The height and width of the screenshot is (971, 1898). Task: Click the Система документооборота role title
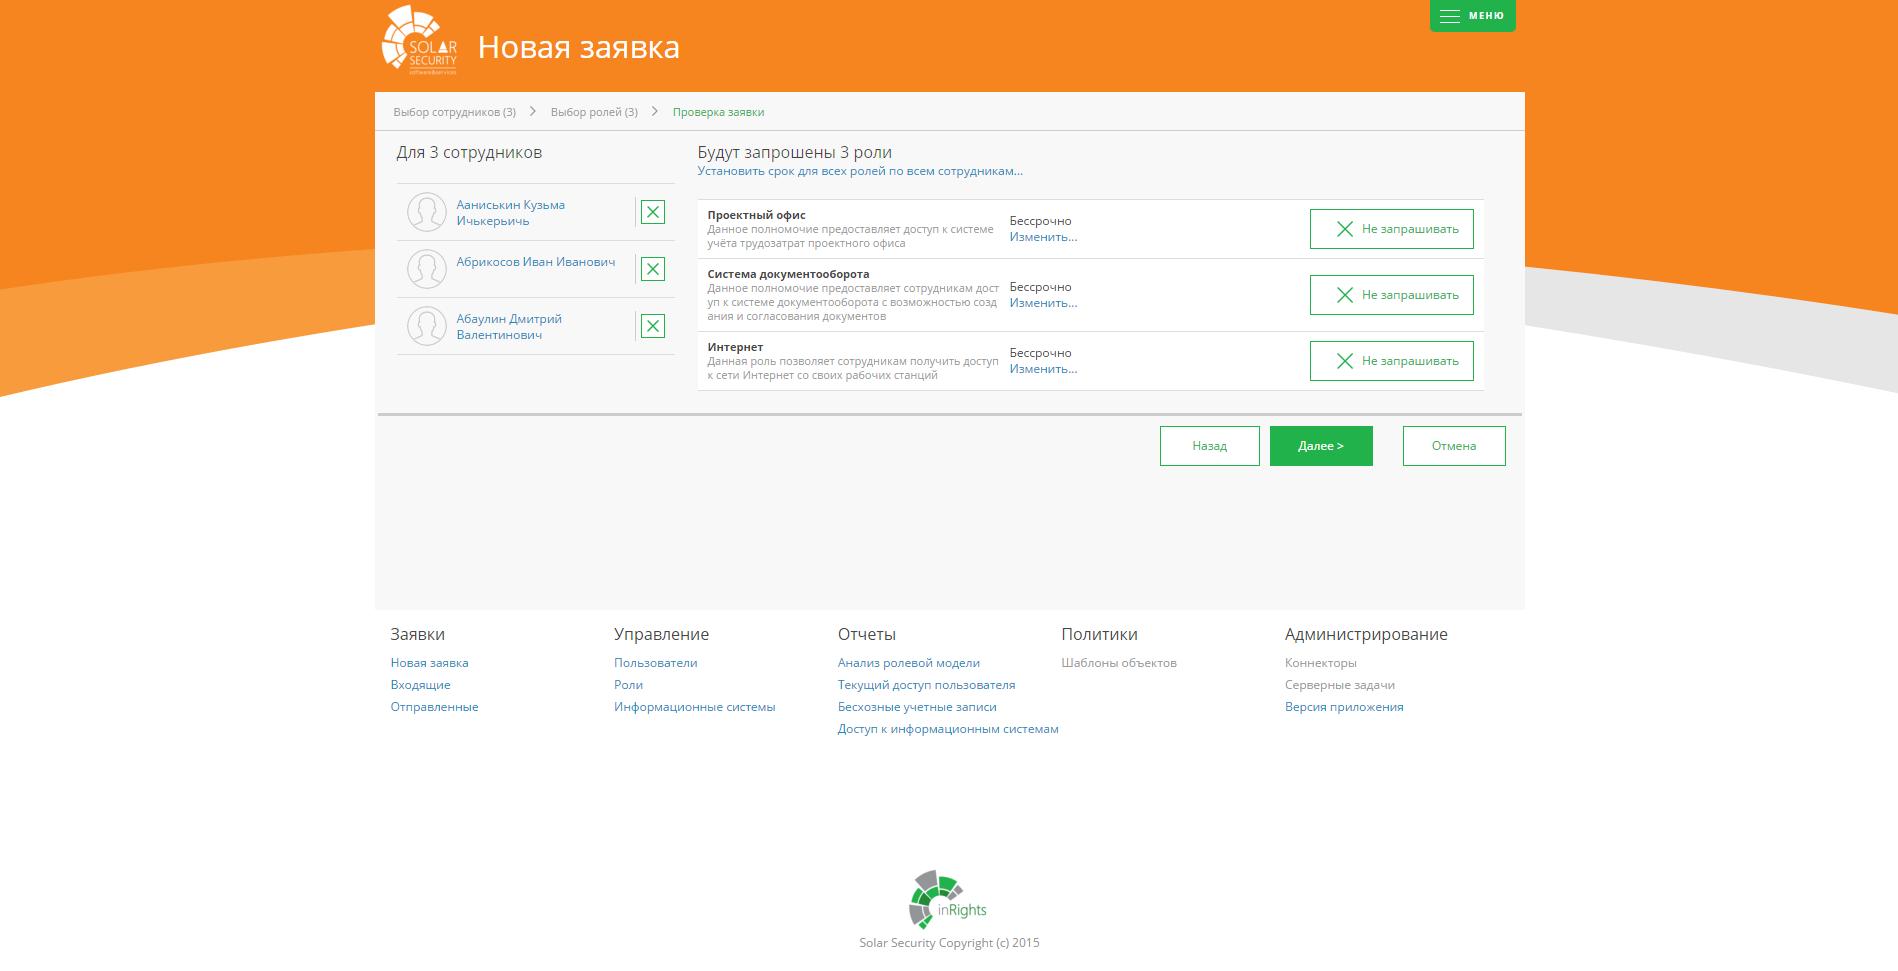(788, 274)
